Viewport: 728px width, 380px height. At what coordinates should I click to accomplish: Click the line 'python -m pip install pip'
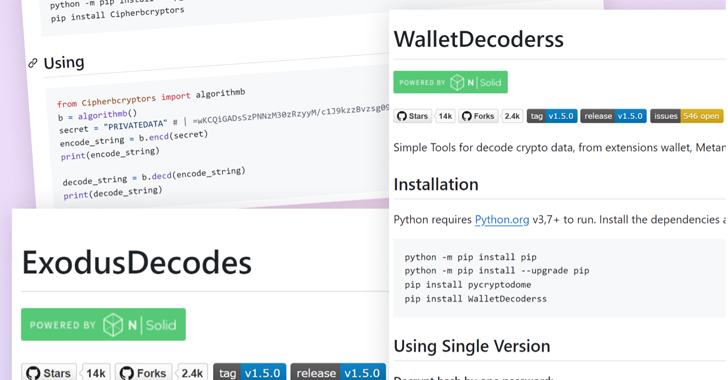coord(470,257)
